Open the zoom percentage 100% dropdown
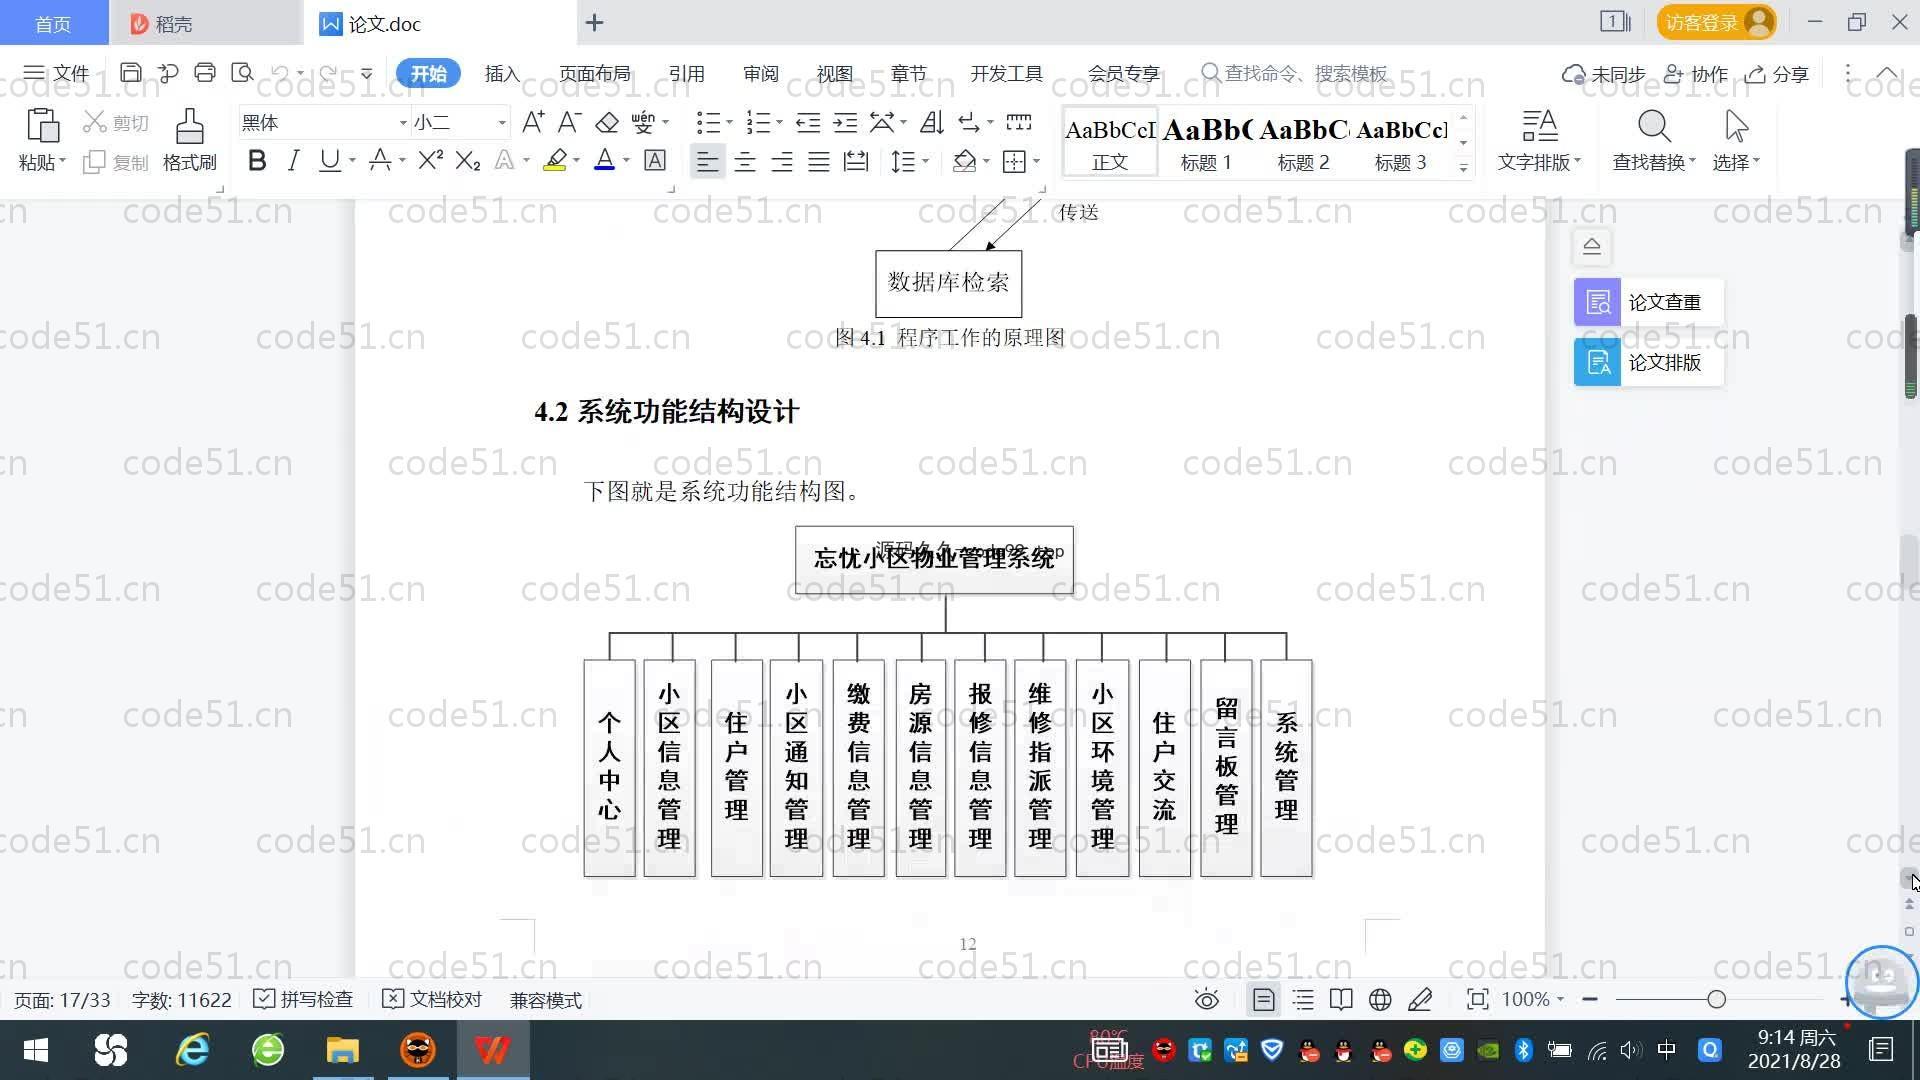 (x=1533, y=999)
